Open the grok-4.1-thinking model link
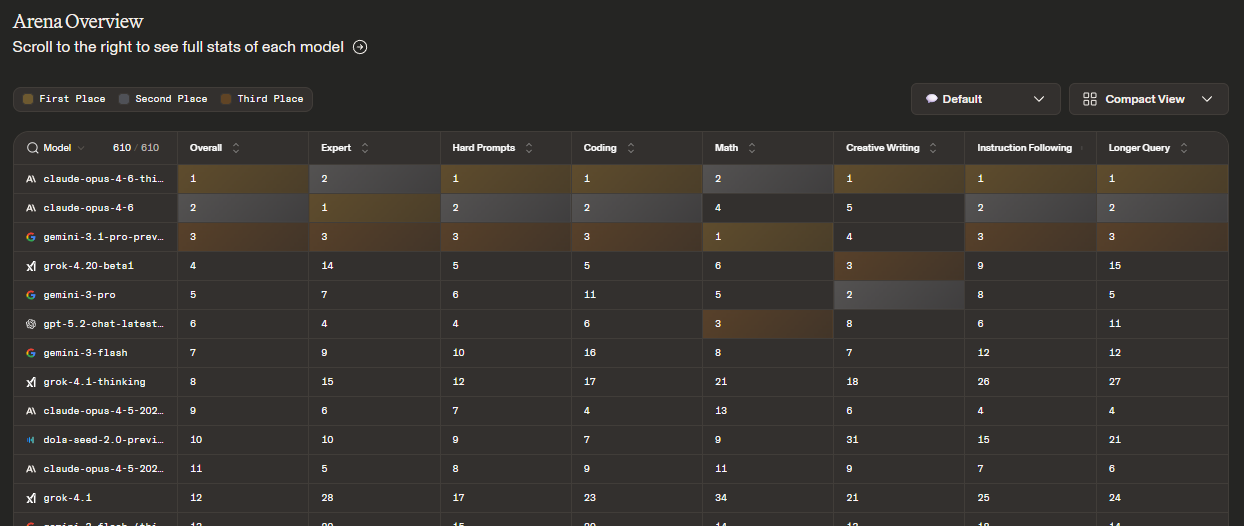The image size is (1244, 526). pyautogui.click(x=94, y=382)
